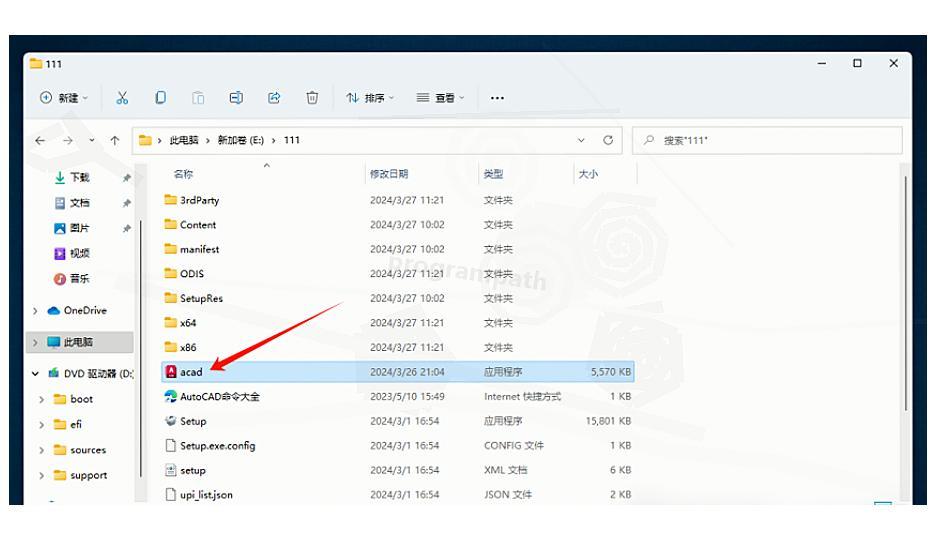Go forward with the right arrow
The height and width of the screenshot is (541, 937).
click(68, 140)
